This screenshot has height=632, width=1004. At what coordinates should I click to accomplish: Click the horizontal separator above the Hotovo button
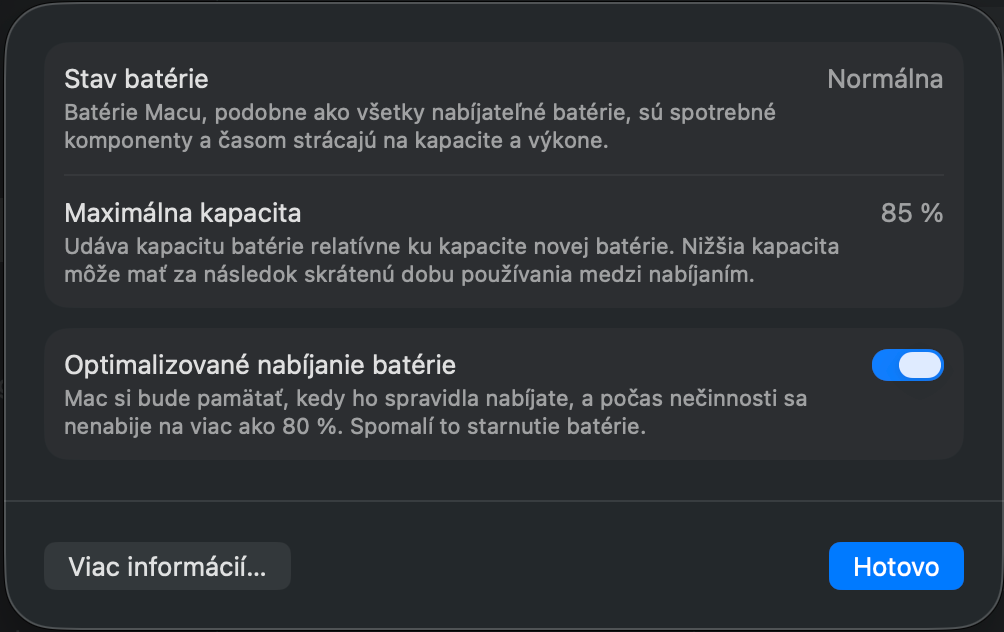click(503, 500)
